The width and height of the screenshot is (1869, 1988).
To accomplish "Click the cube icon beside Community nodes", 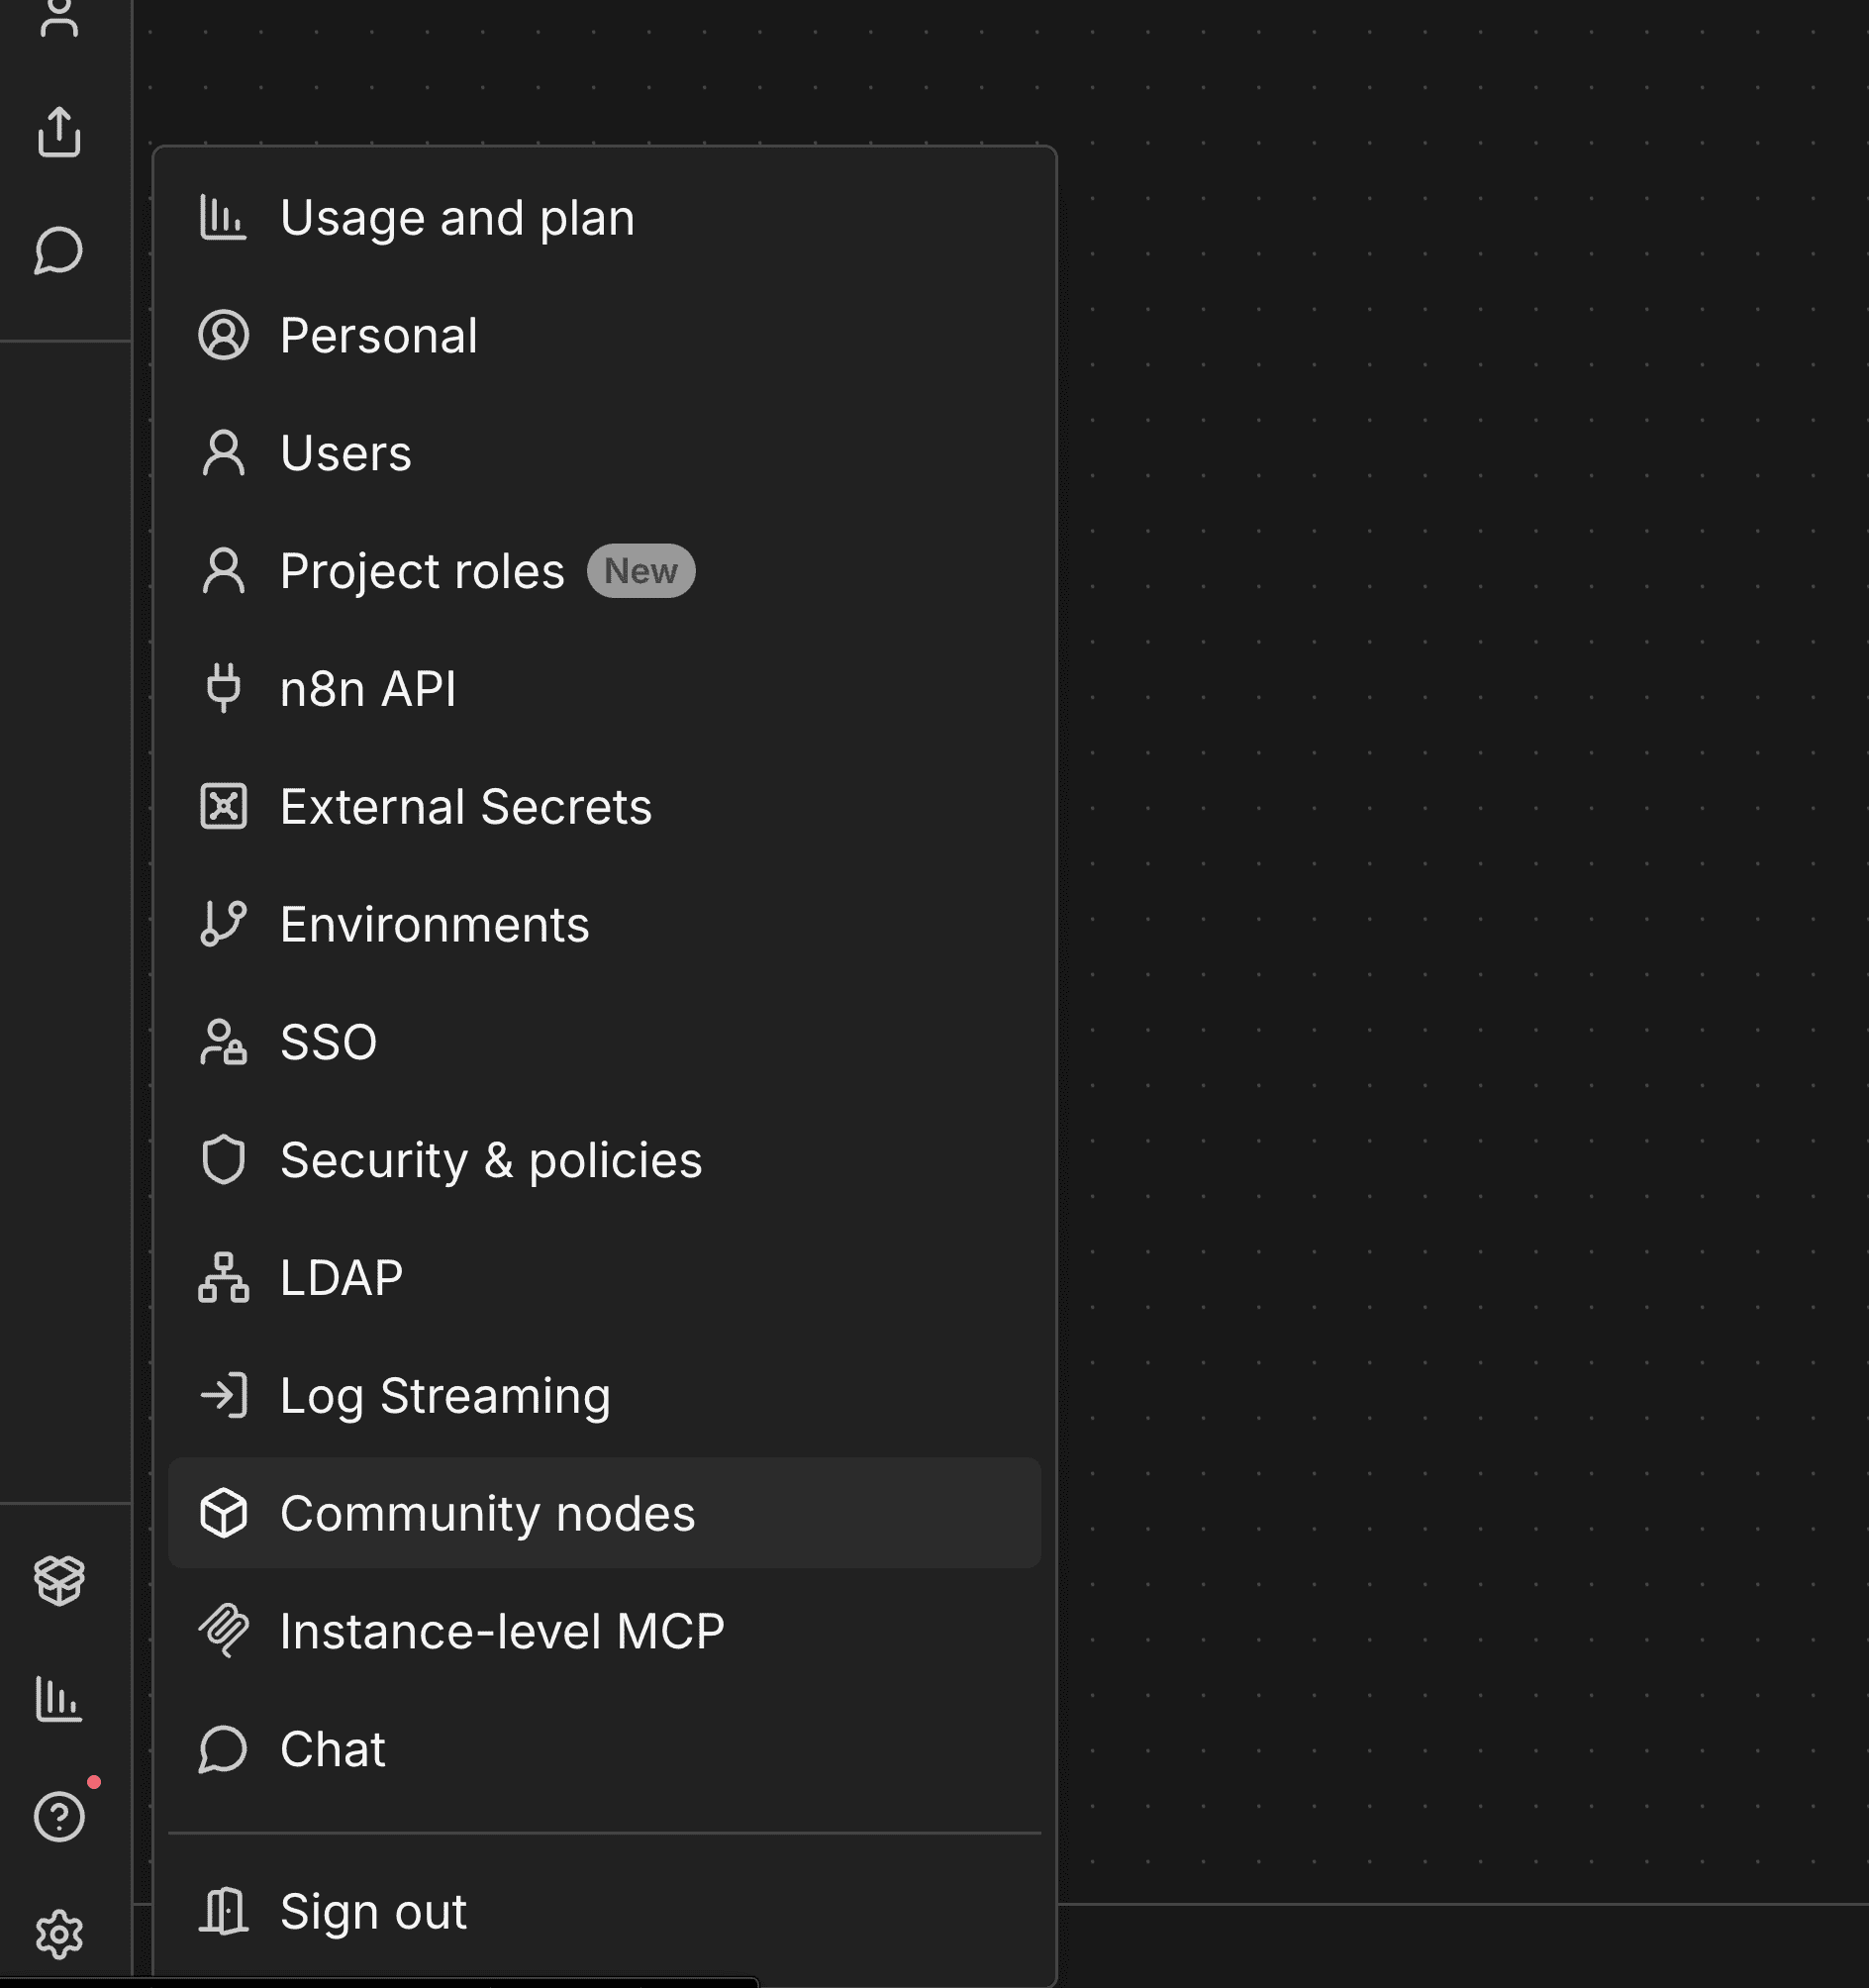I will point(224,1514).
